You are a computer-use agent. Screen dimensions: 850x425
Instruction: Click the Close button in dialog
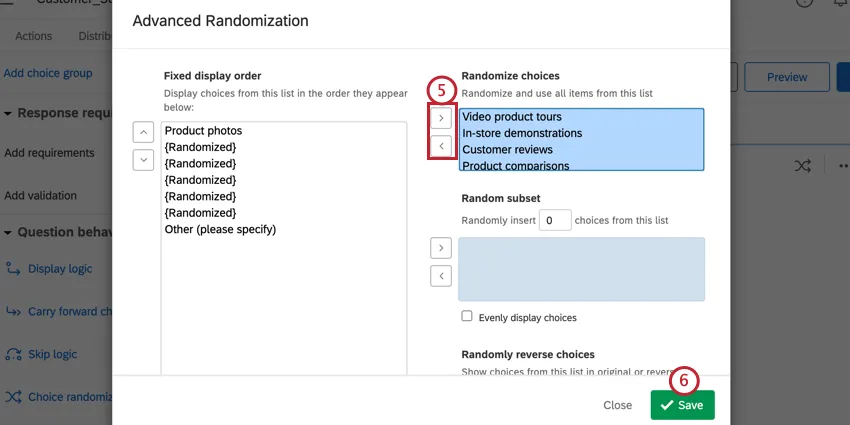tap(617, 405)
